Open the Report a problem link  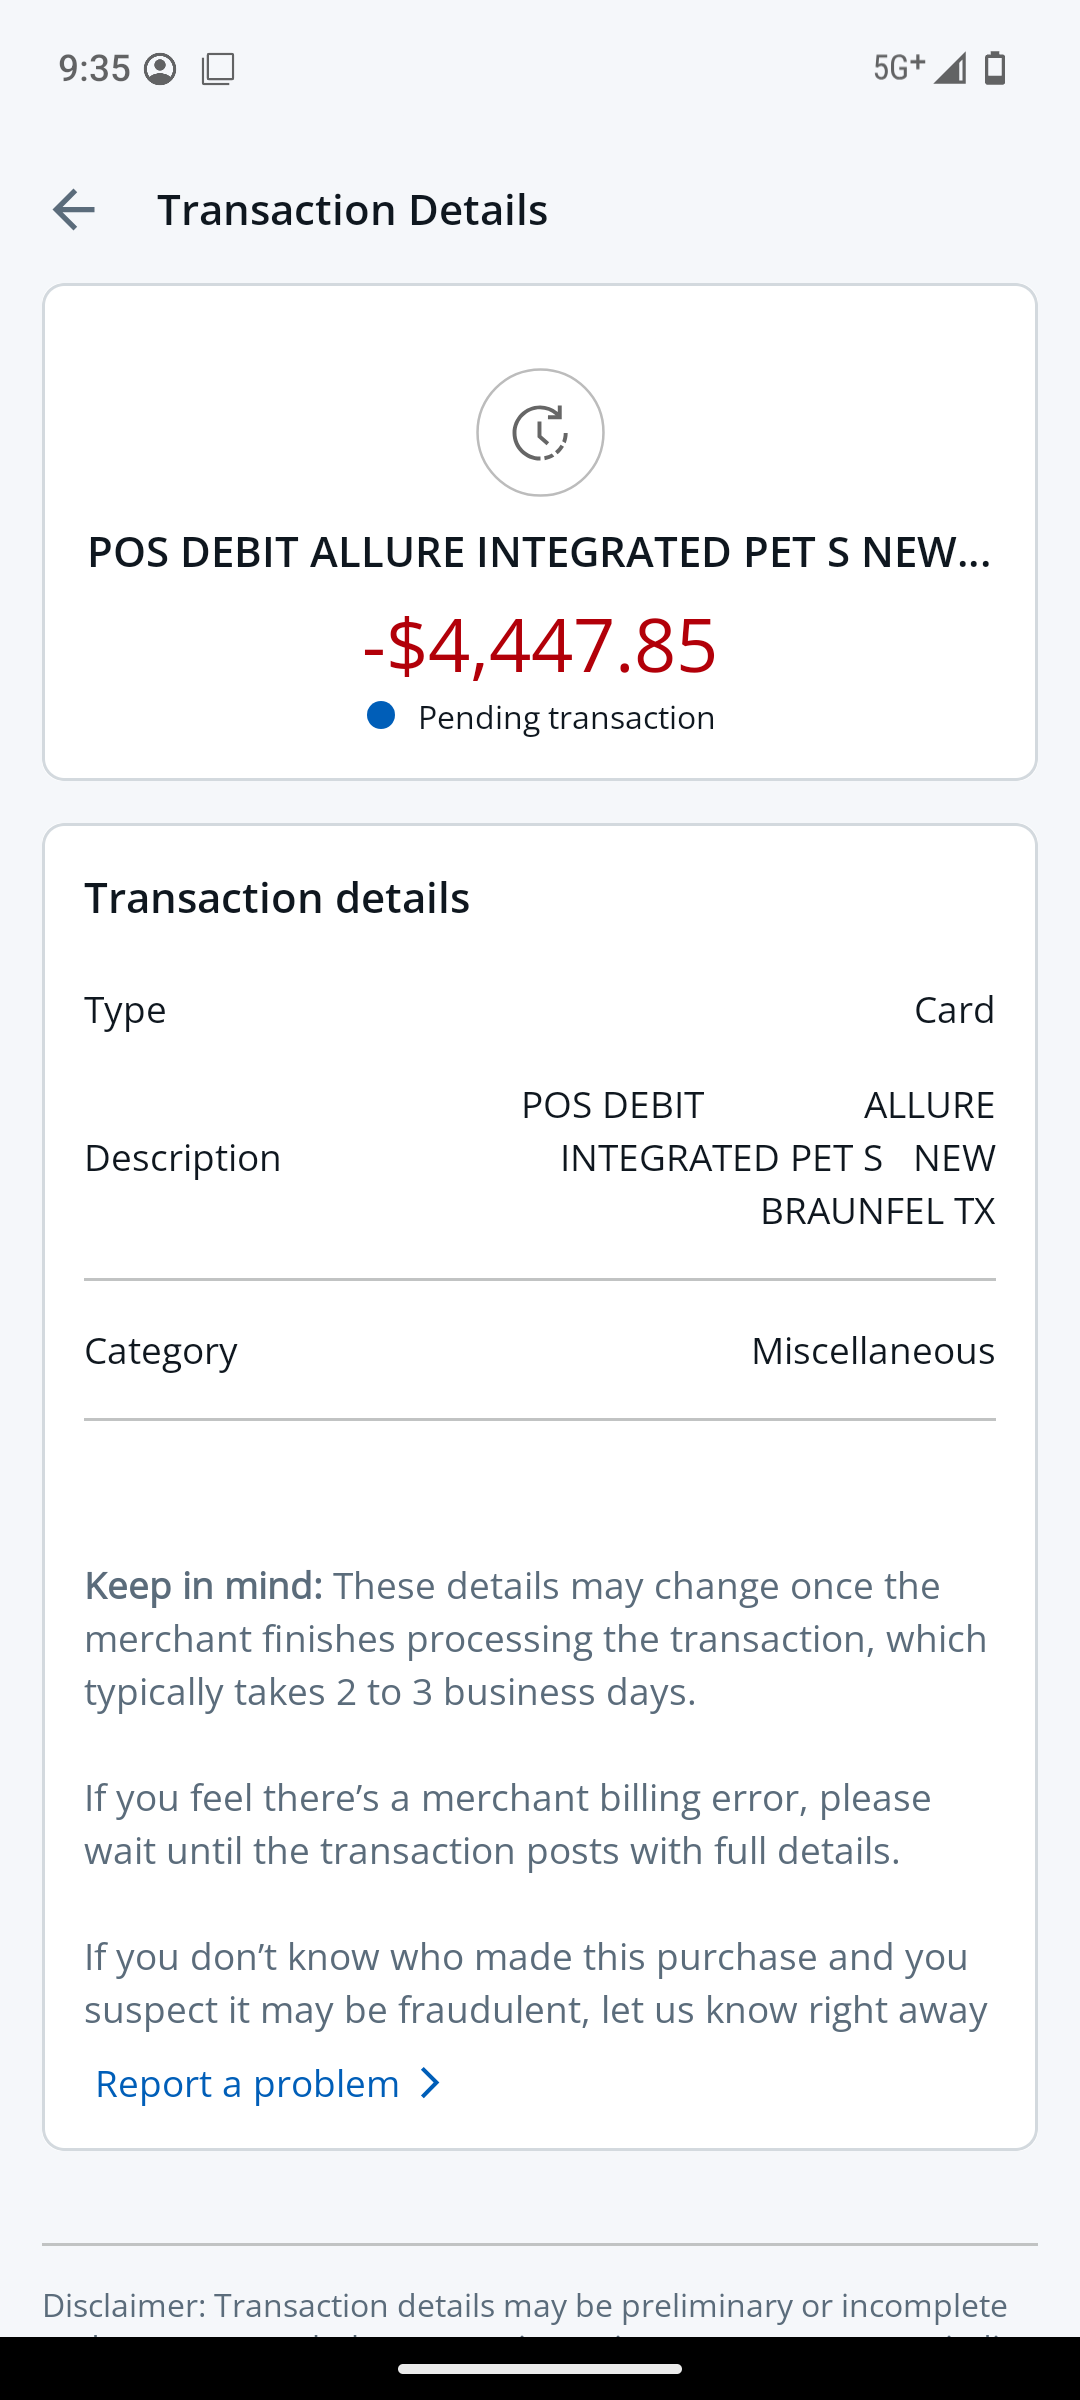[248, 2084]
